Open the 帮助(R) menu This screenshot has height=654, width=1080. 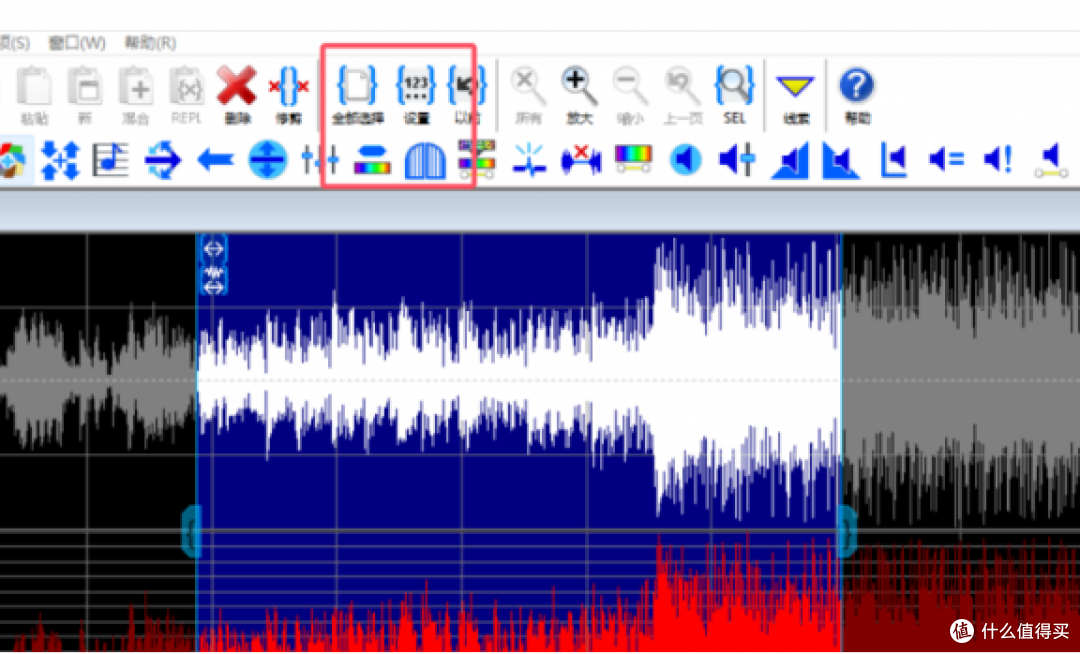150,43
